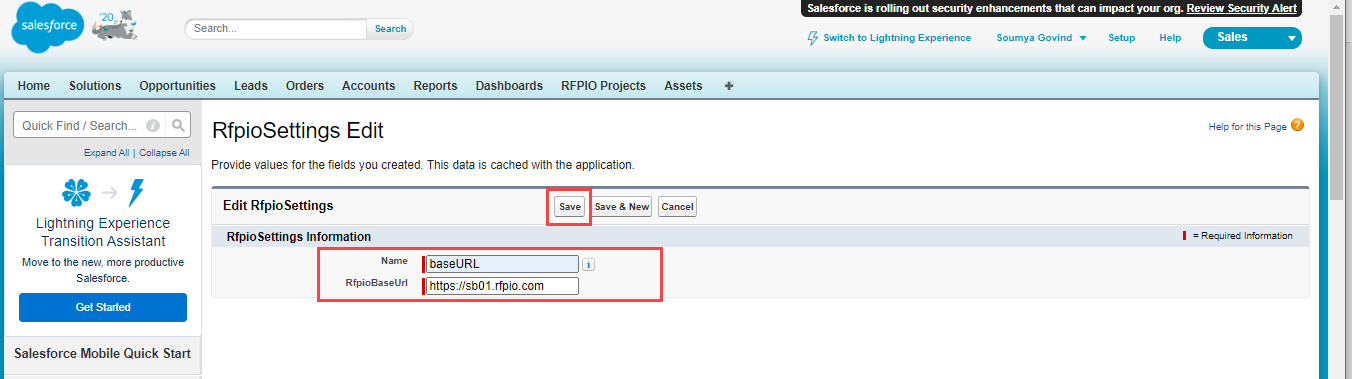
Task: Click the Lightning Transition Assistant graphic
Action: point(103,192)
